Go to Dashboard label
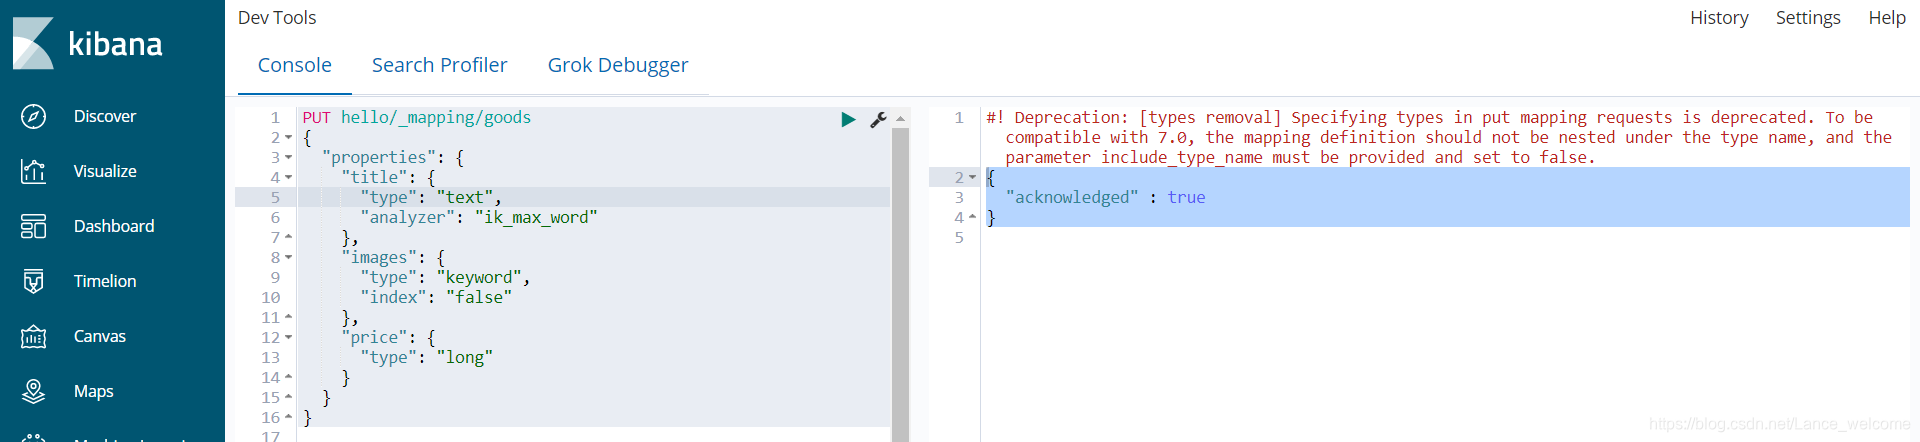The width and height of the screenshot is (1920, 442). (x=114, y=227)
